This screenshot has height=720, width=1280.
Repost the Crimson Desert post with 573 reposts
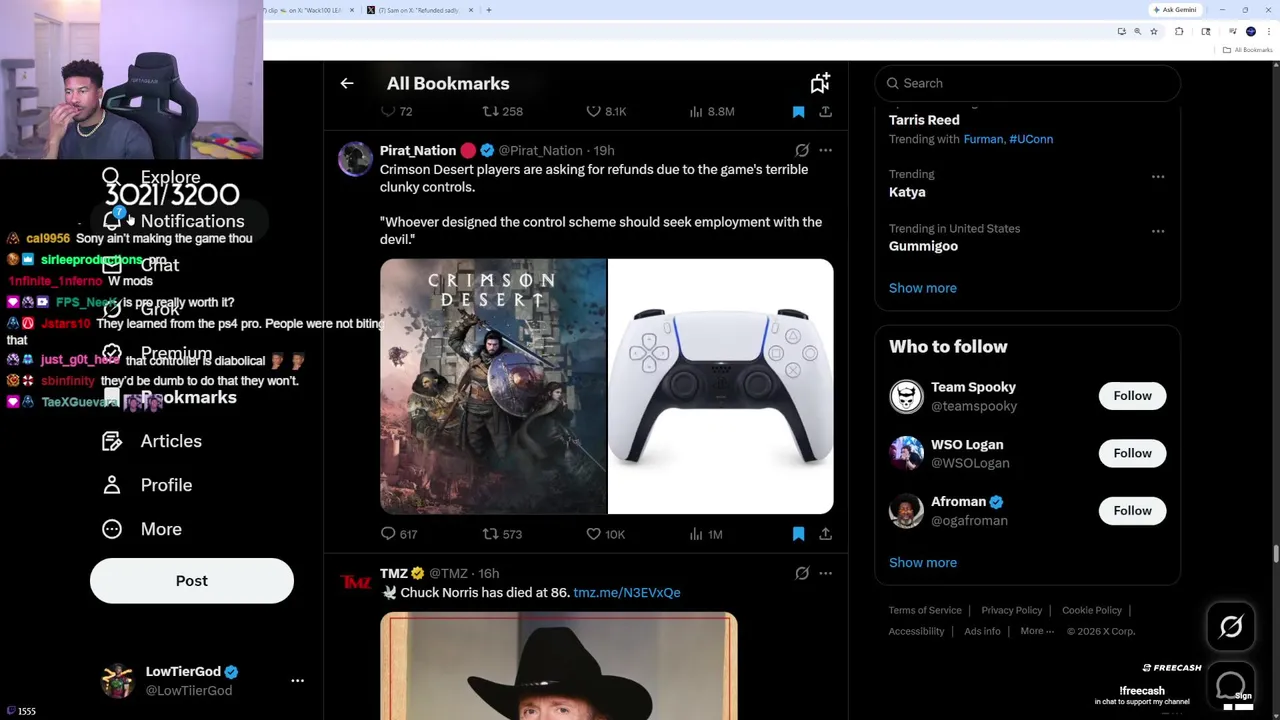502,534
